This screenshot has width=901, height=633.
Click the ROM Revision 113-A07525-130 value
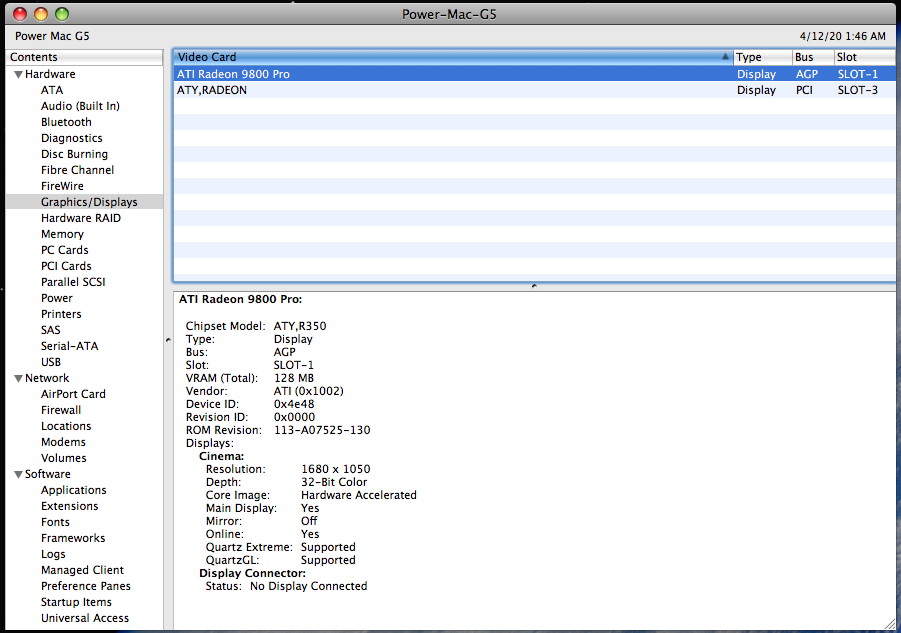pos(322,430)
